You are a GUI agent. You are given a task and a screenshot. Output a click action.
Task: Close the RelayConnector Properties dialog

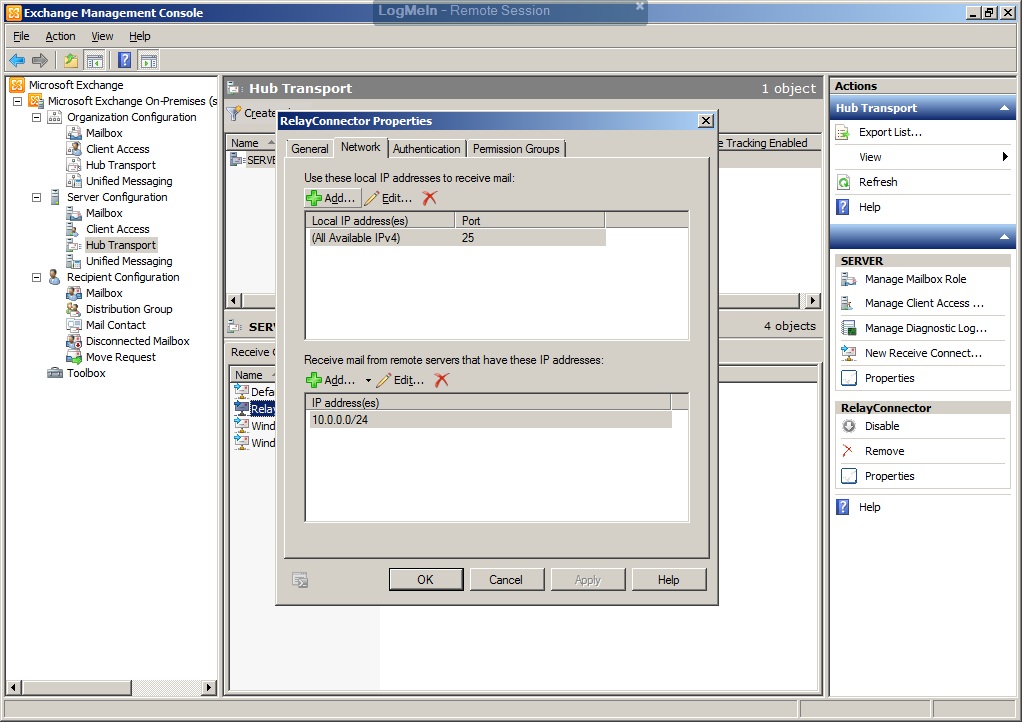click(x=705, y=121)
